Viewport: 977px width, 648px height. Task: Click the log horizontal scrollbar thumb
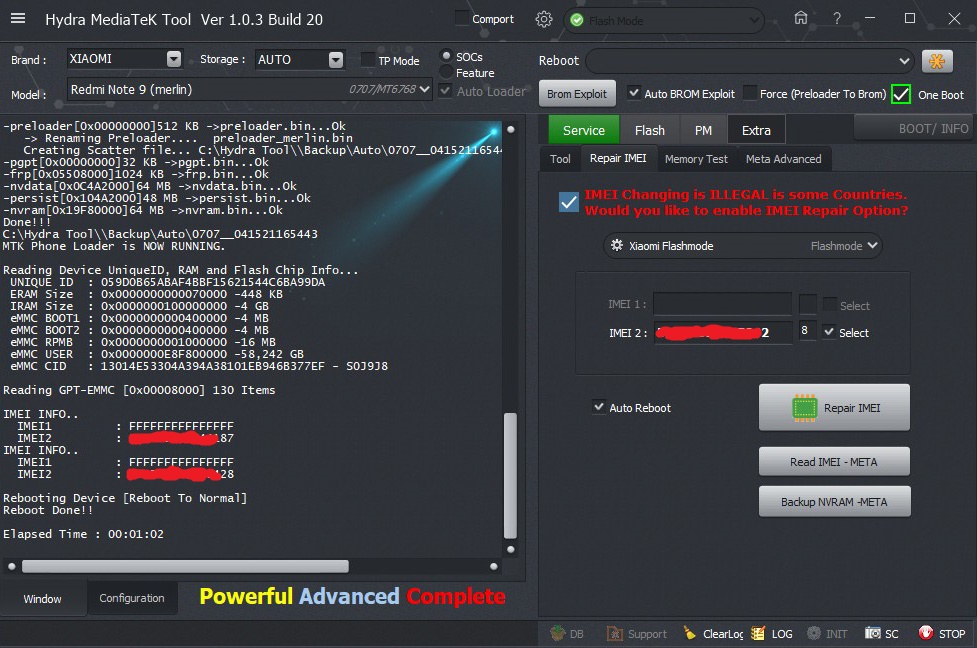(185, 566)
